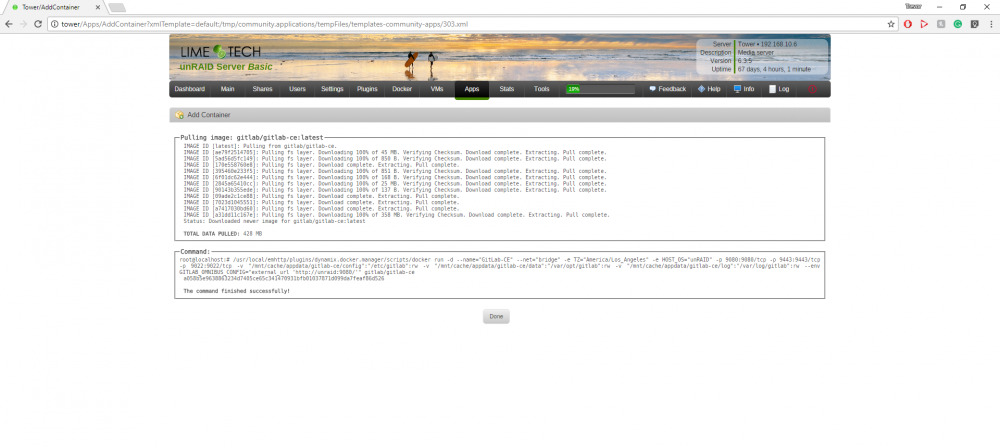This screenshot has height=447, width=1000.
Task: Open the Tools tab
Action: (541, 89)
